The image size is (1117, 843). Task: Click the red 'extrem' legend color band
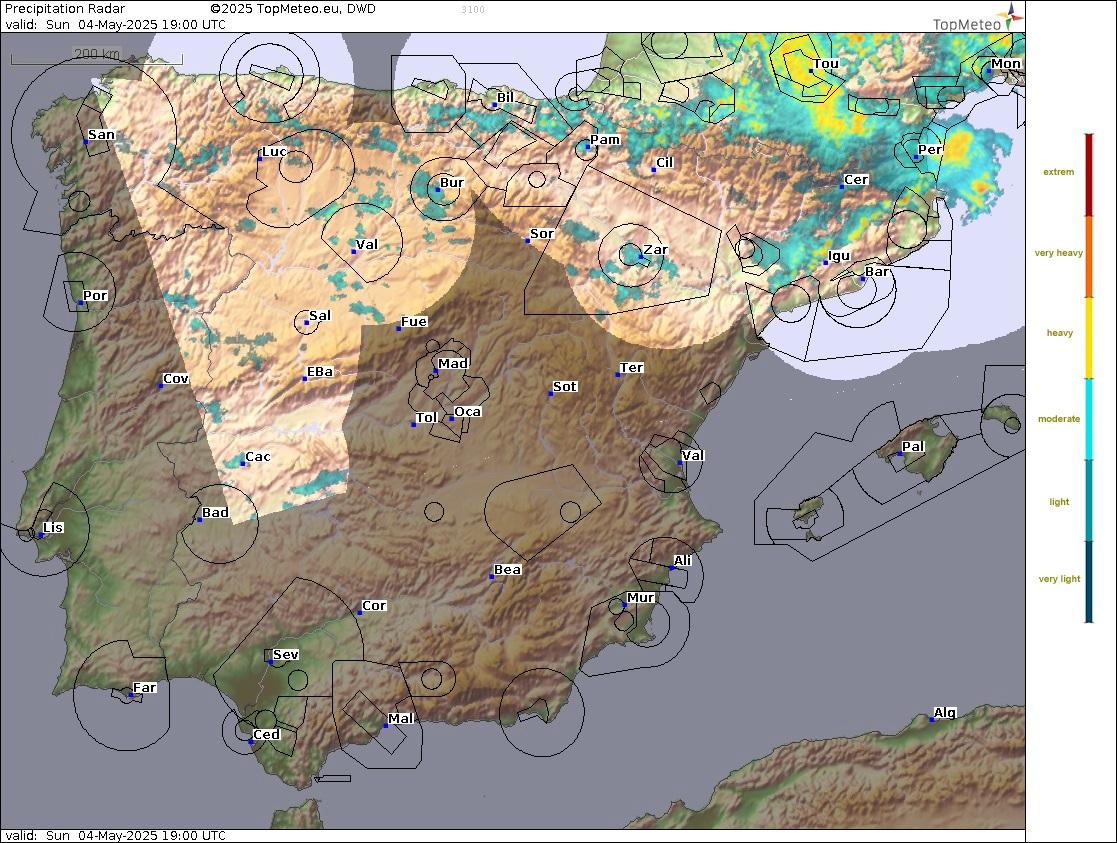(x=1089, y=175)
